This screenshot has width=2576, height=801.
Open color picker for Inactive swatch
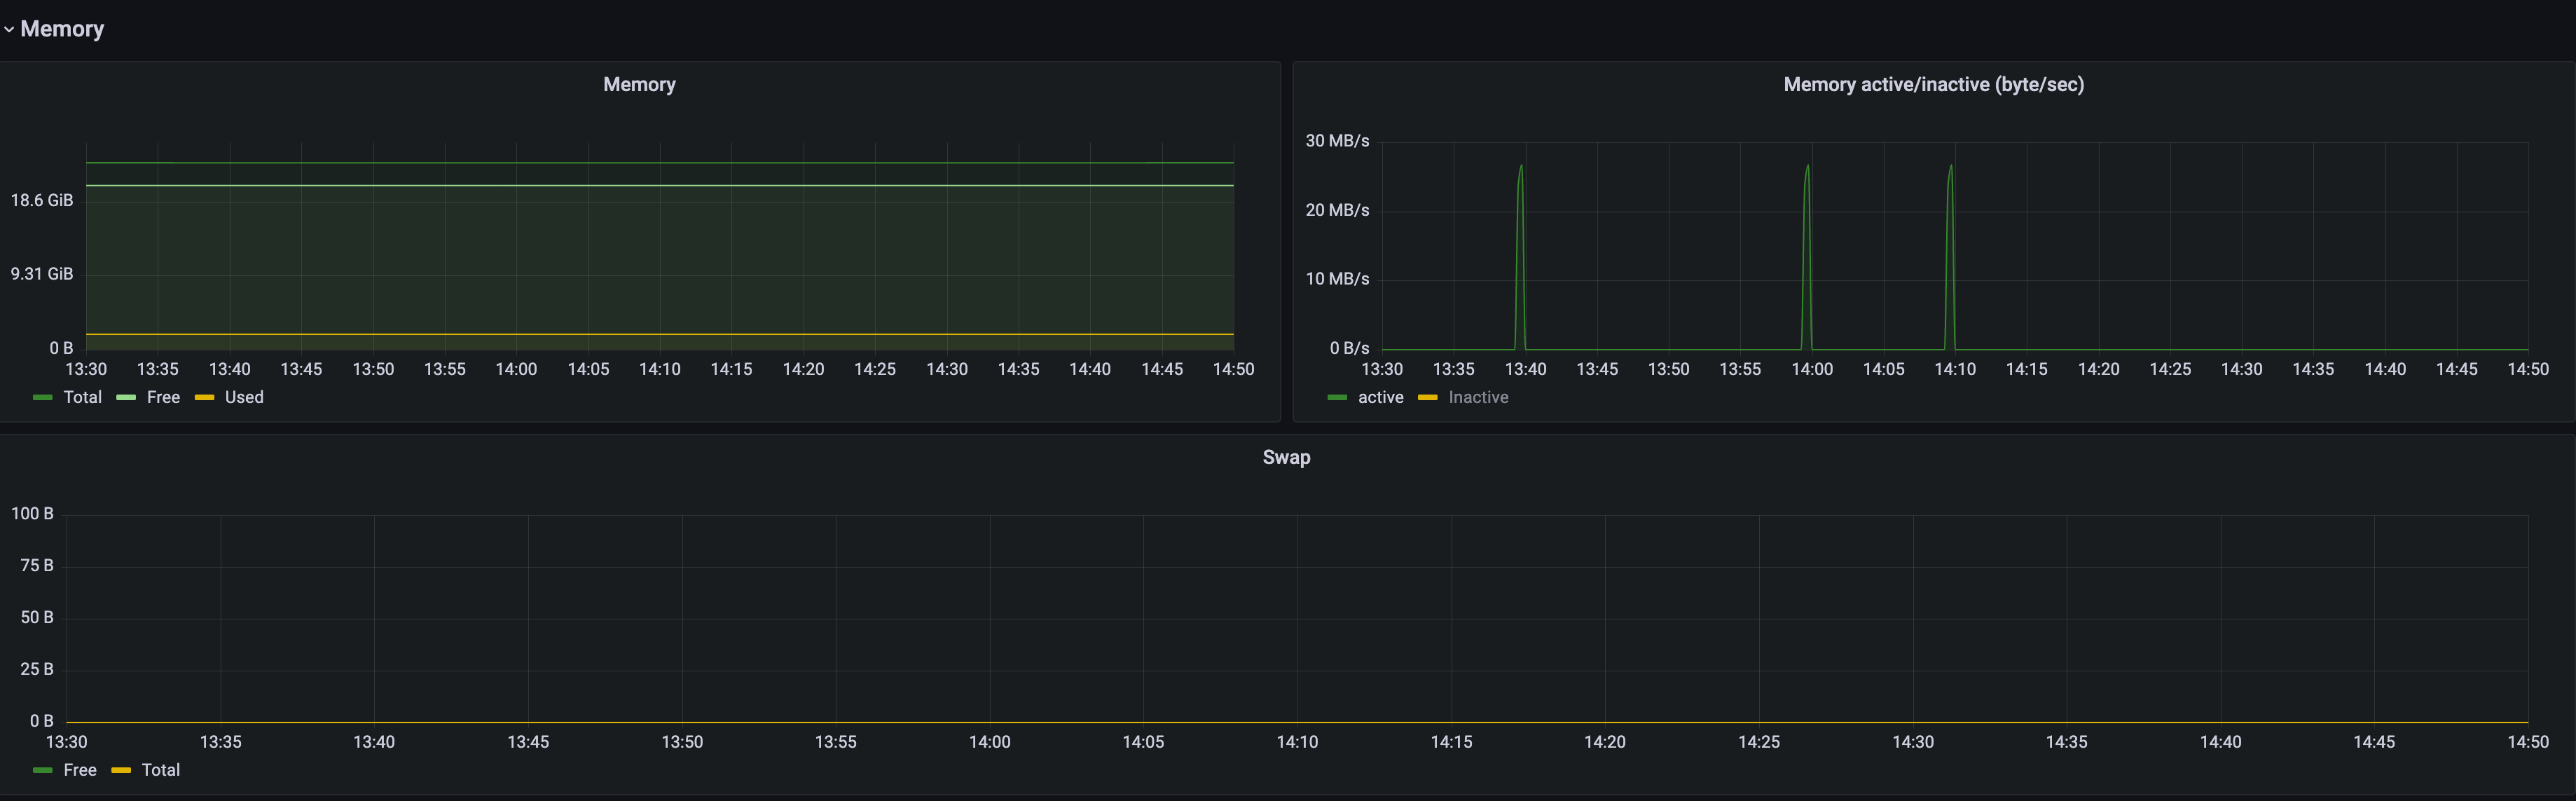(1428, 398)
